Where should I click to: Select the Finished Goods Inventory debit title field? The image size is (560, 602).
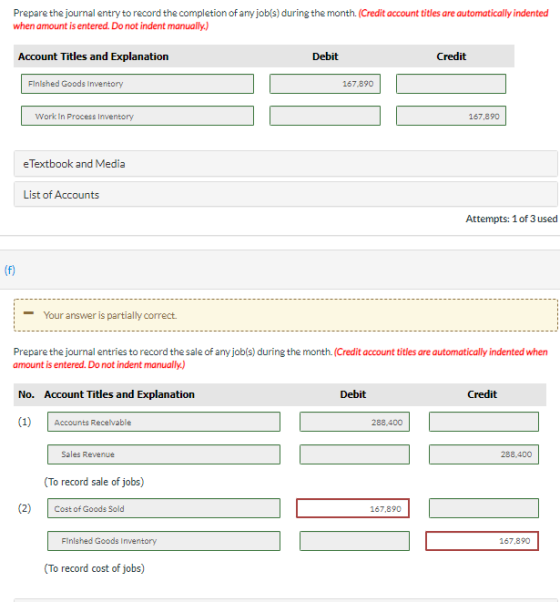pyautogui.click(x=137, y=84)
